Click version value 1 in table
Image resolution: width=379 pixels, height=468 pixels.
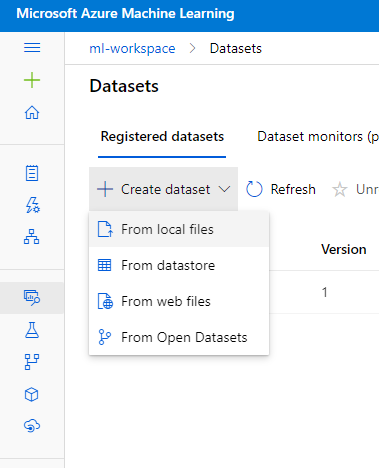[325, 292]
